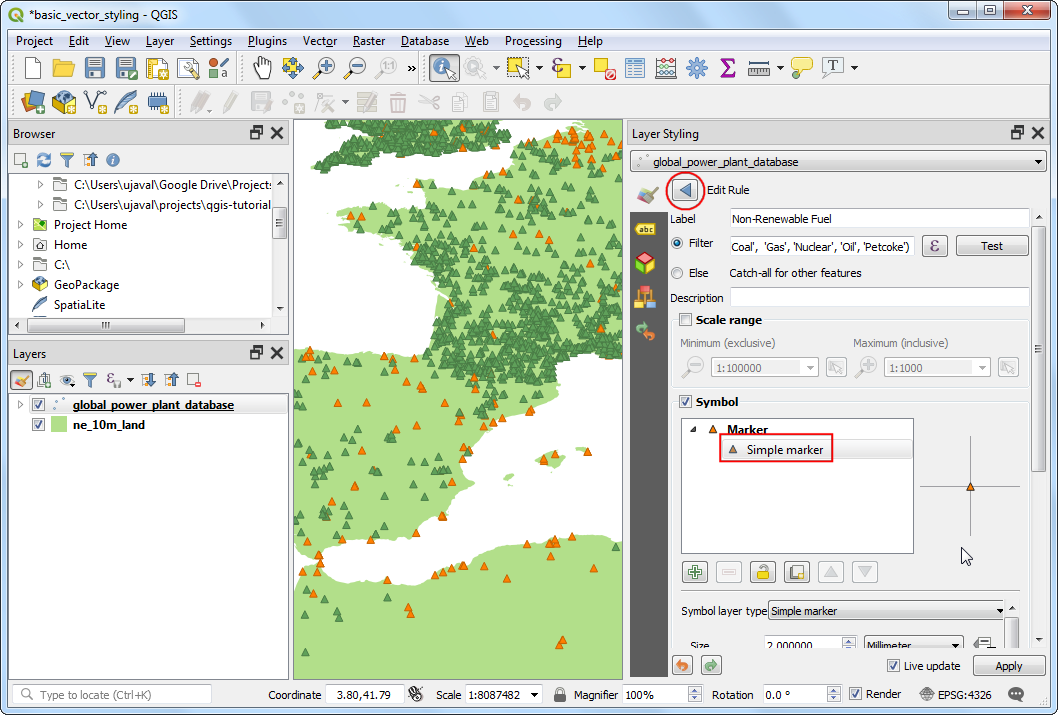Click the Label field containing Non-Renewable Fuel
This screenshot has width=1058, height=715.
[878, 218]
